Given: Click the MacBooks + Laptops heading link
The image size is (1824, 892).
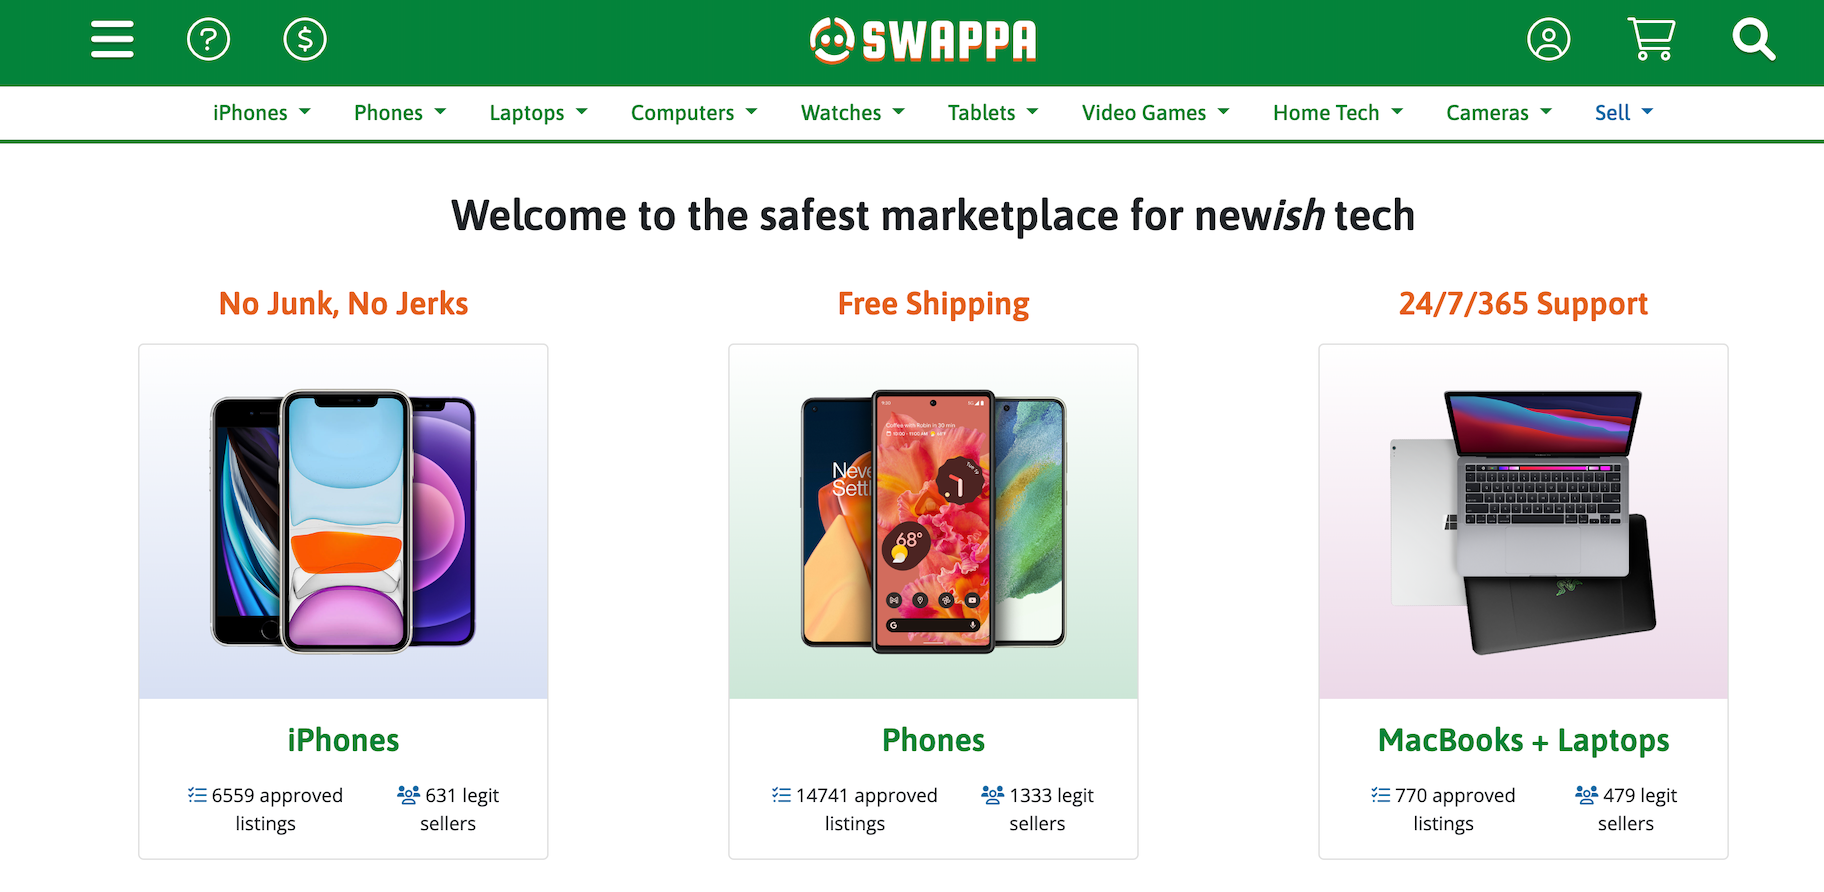Looking at the screenshot, I should click(x=1523, y=740).
